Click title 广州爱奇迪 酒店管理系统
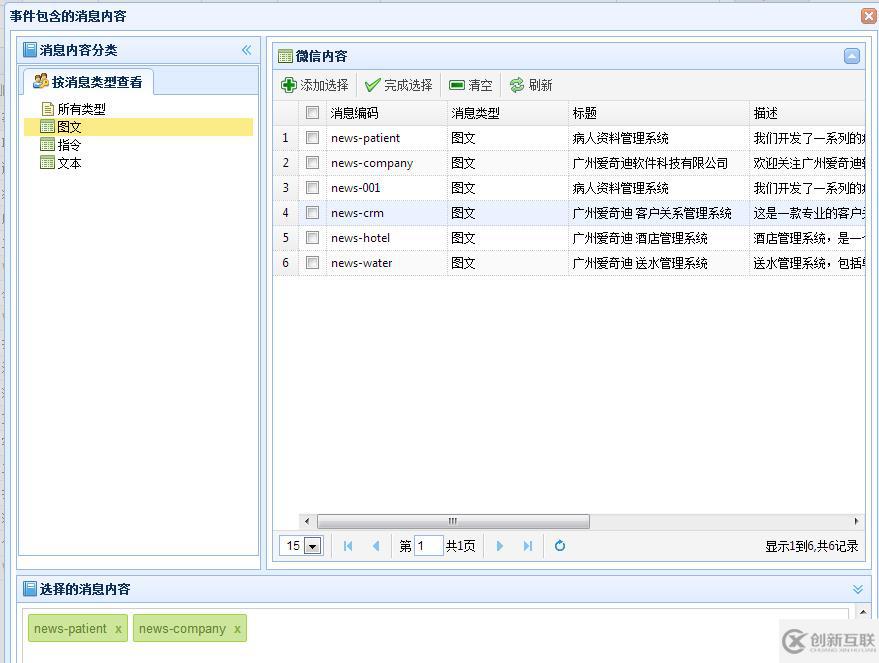 640,238
